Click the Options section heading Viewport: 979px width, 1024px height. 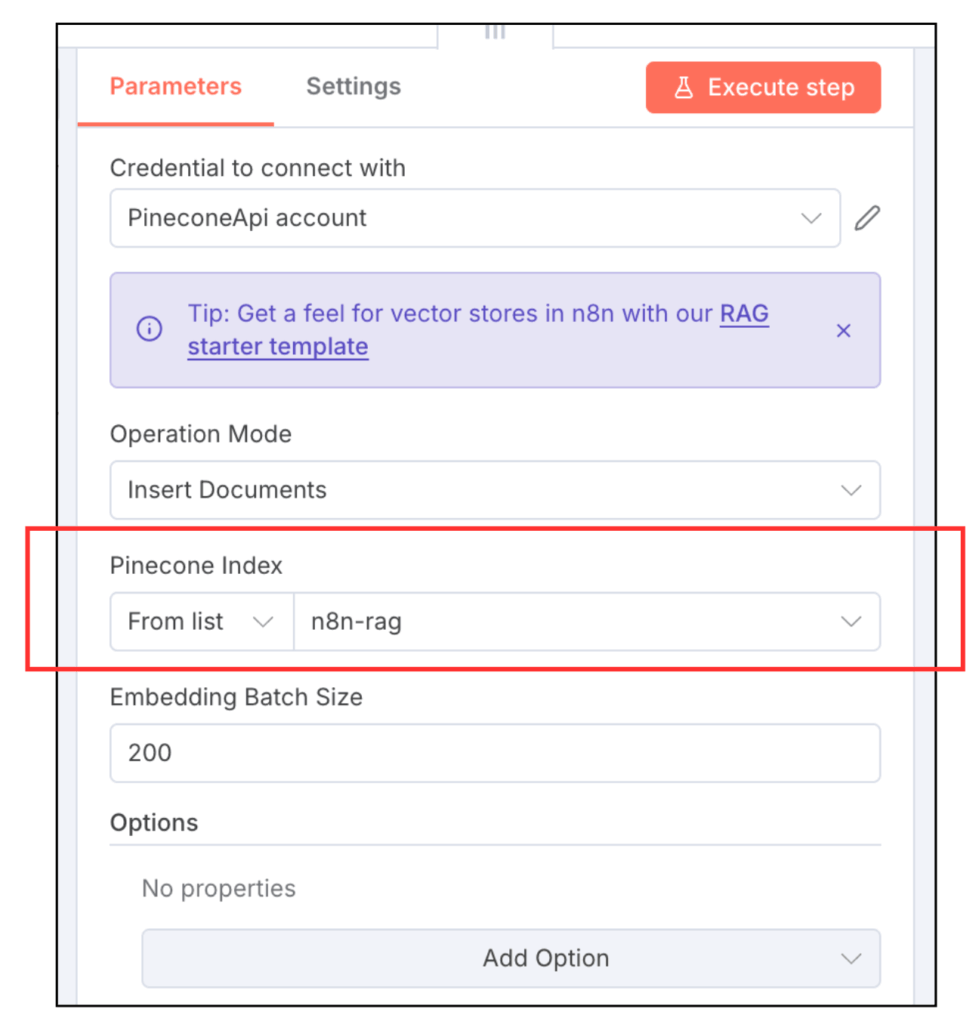click(154, 823)
